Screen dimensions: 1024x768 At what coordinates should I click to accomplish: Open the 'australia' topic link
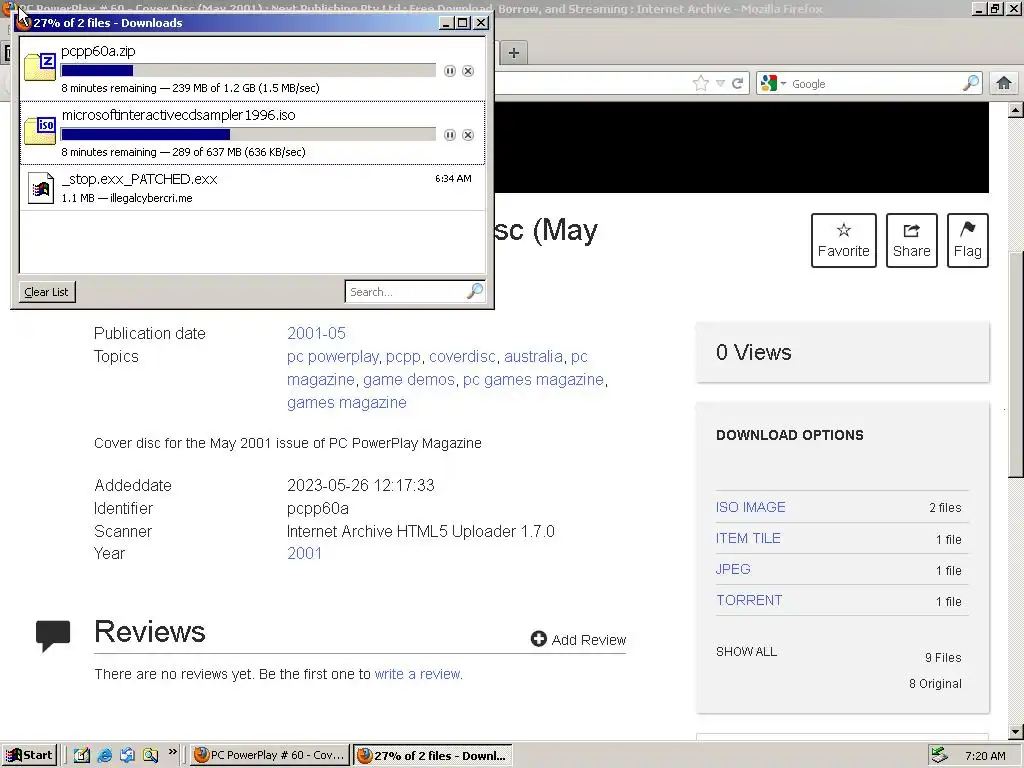[x=534, y=357]
